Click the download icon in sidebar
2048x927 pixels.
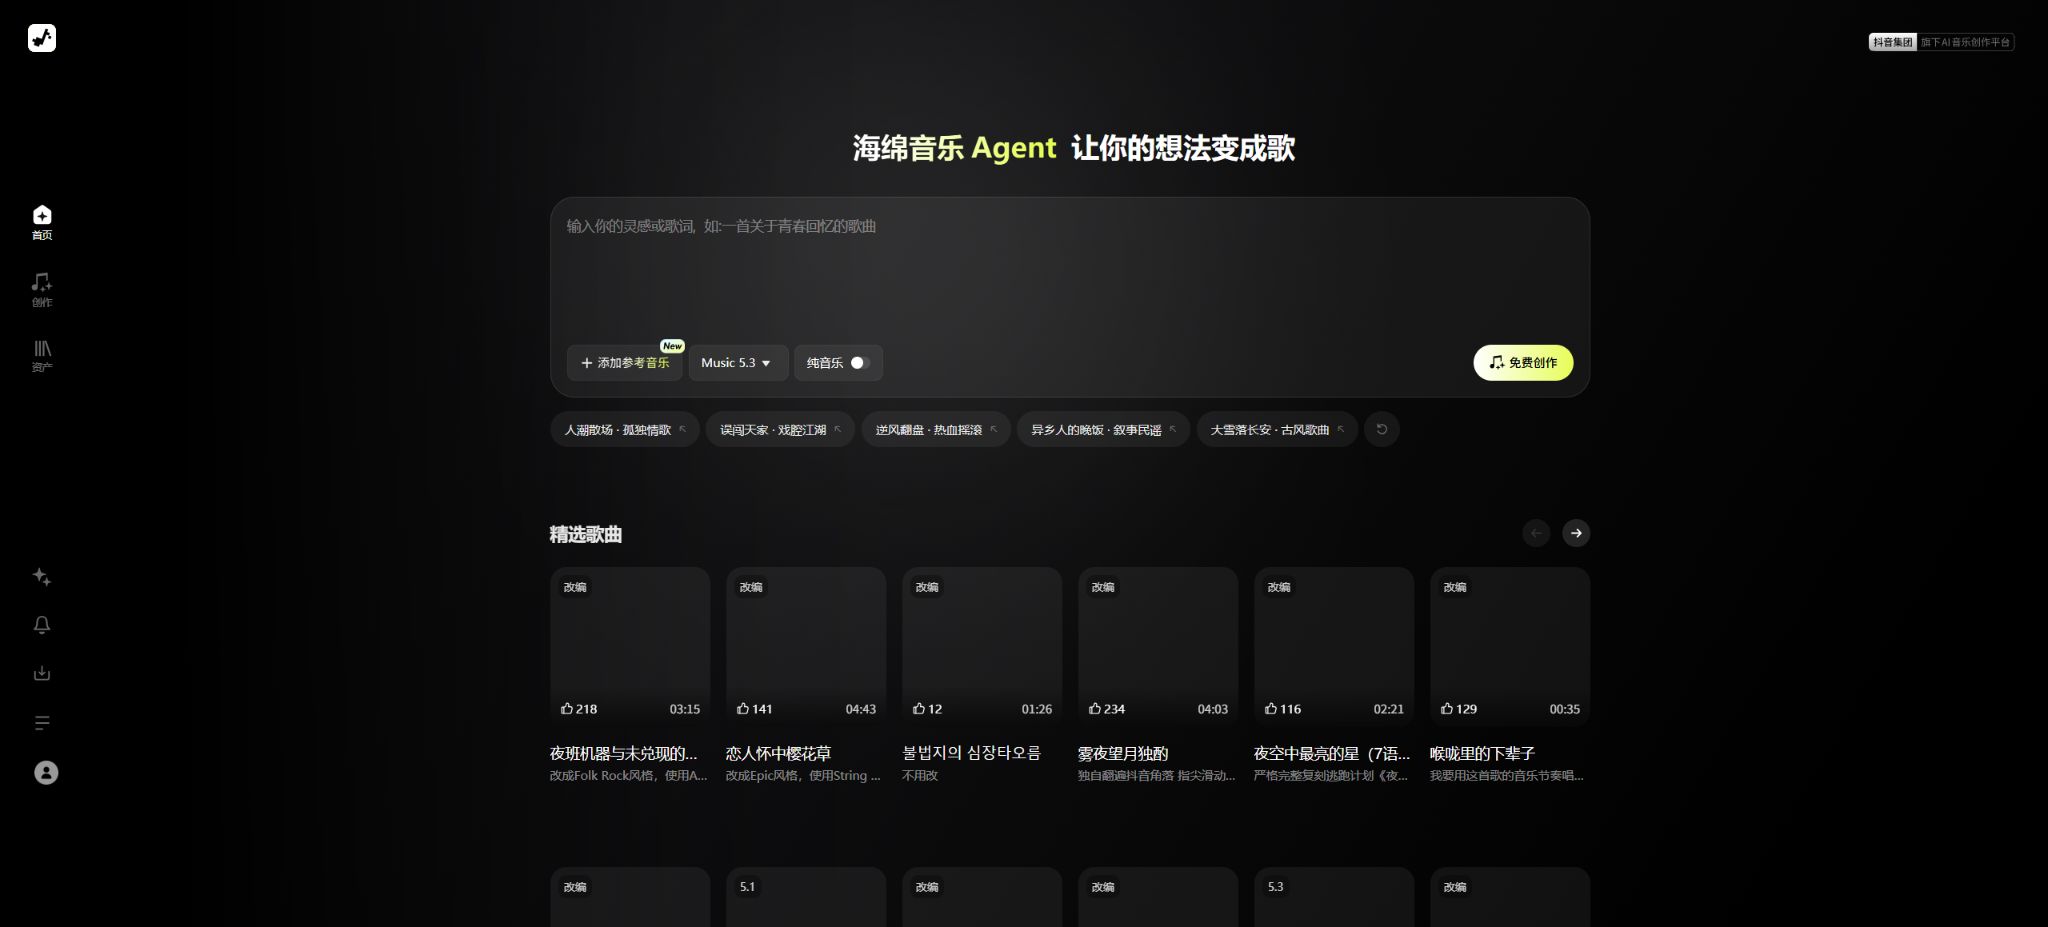[x=42, y=673]
